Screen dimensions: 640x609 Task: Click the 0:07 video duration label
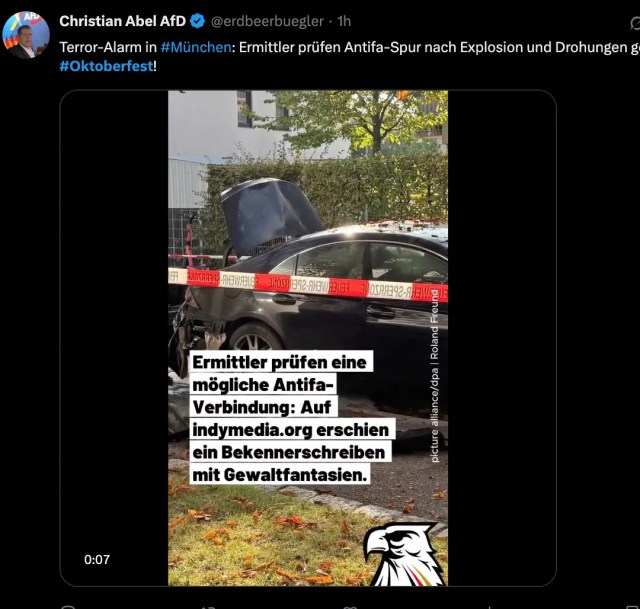point(97,559)
